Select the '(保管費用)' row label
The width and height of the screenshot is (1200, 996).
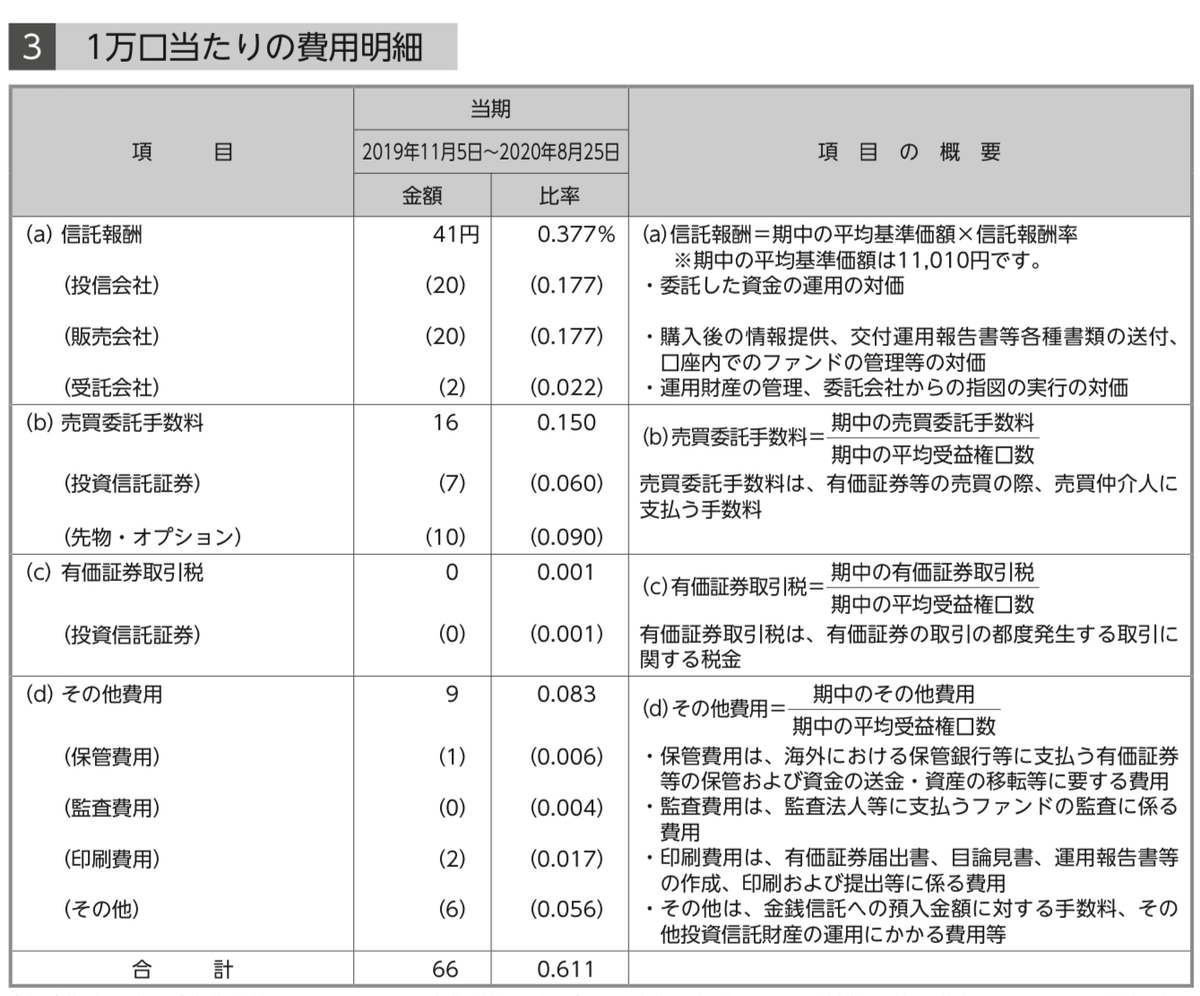pos(110,756)
